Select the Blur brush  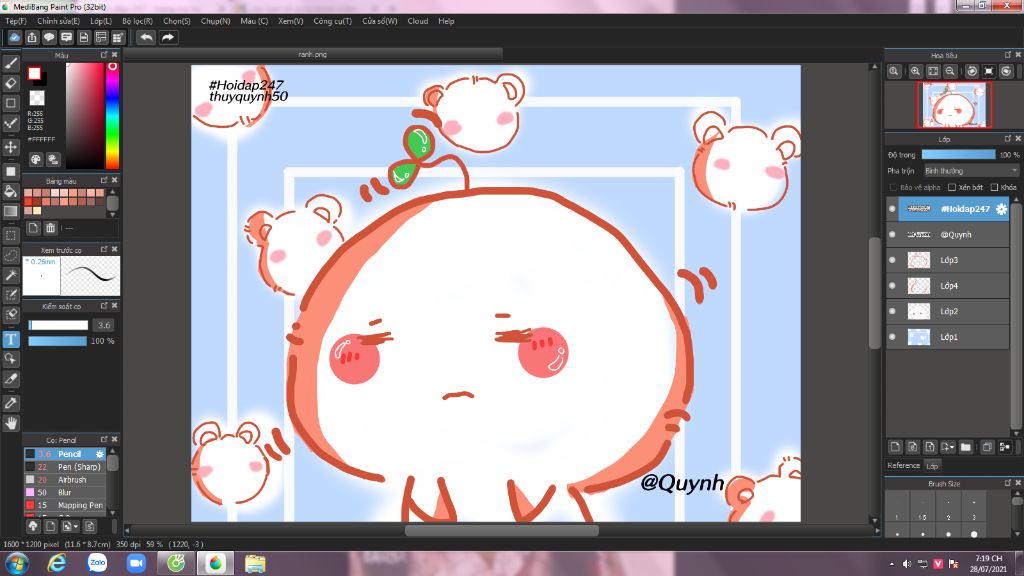pyautogui.click(x=63, y=492)
